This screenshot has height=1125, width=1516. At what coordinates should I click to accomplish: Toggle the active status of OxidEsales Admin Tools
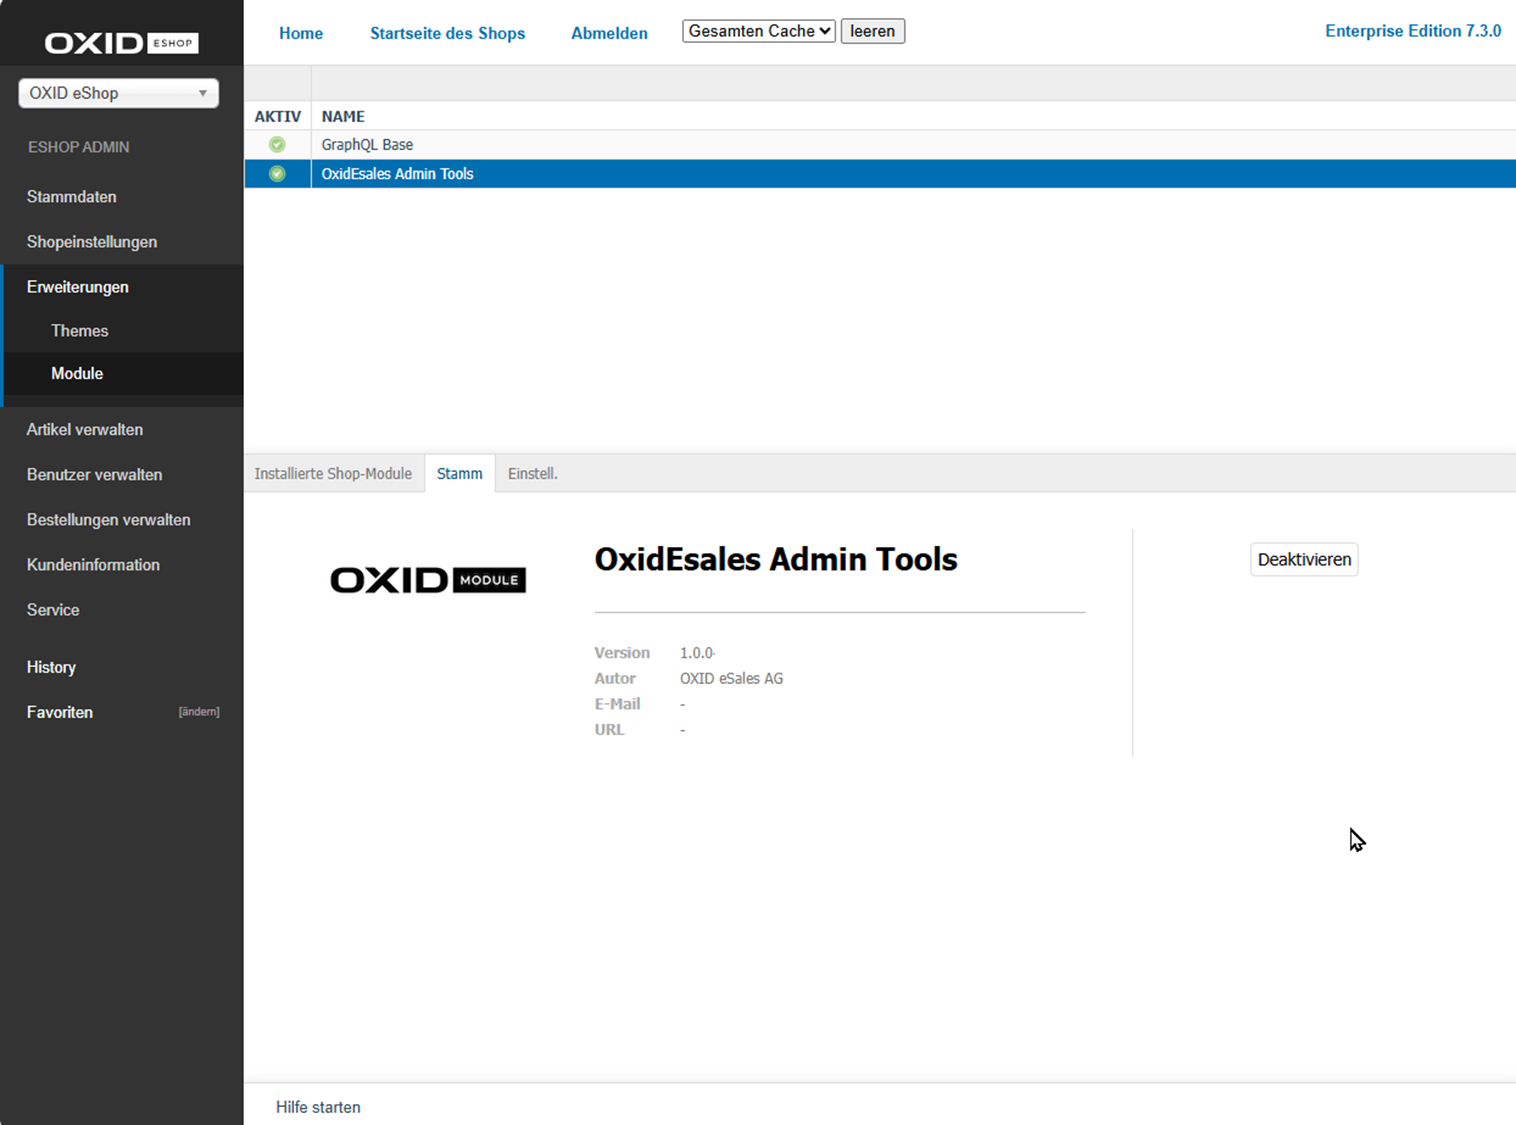coord(1303,559)
